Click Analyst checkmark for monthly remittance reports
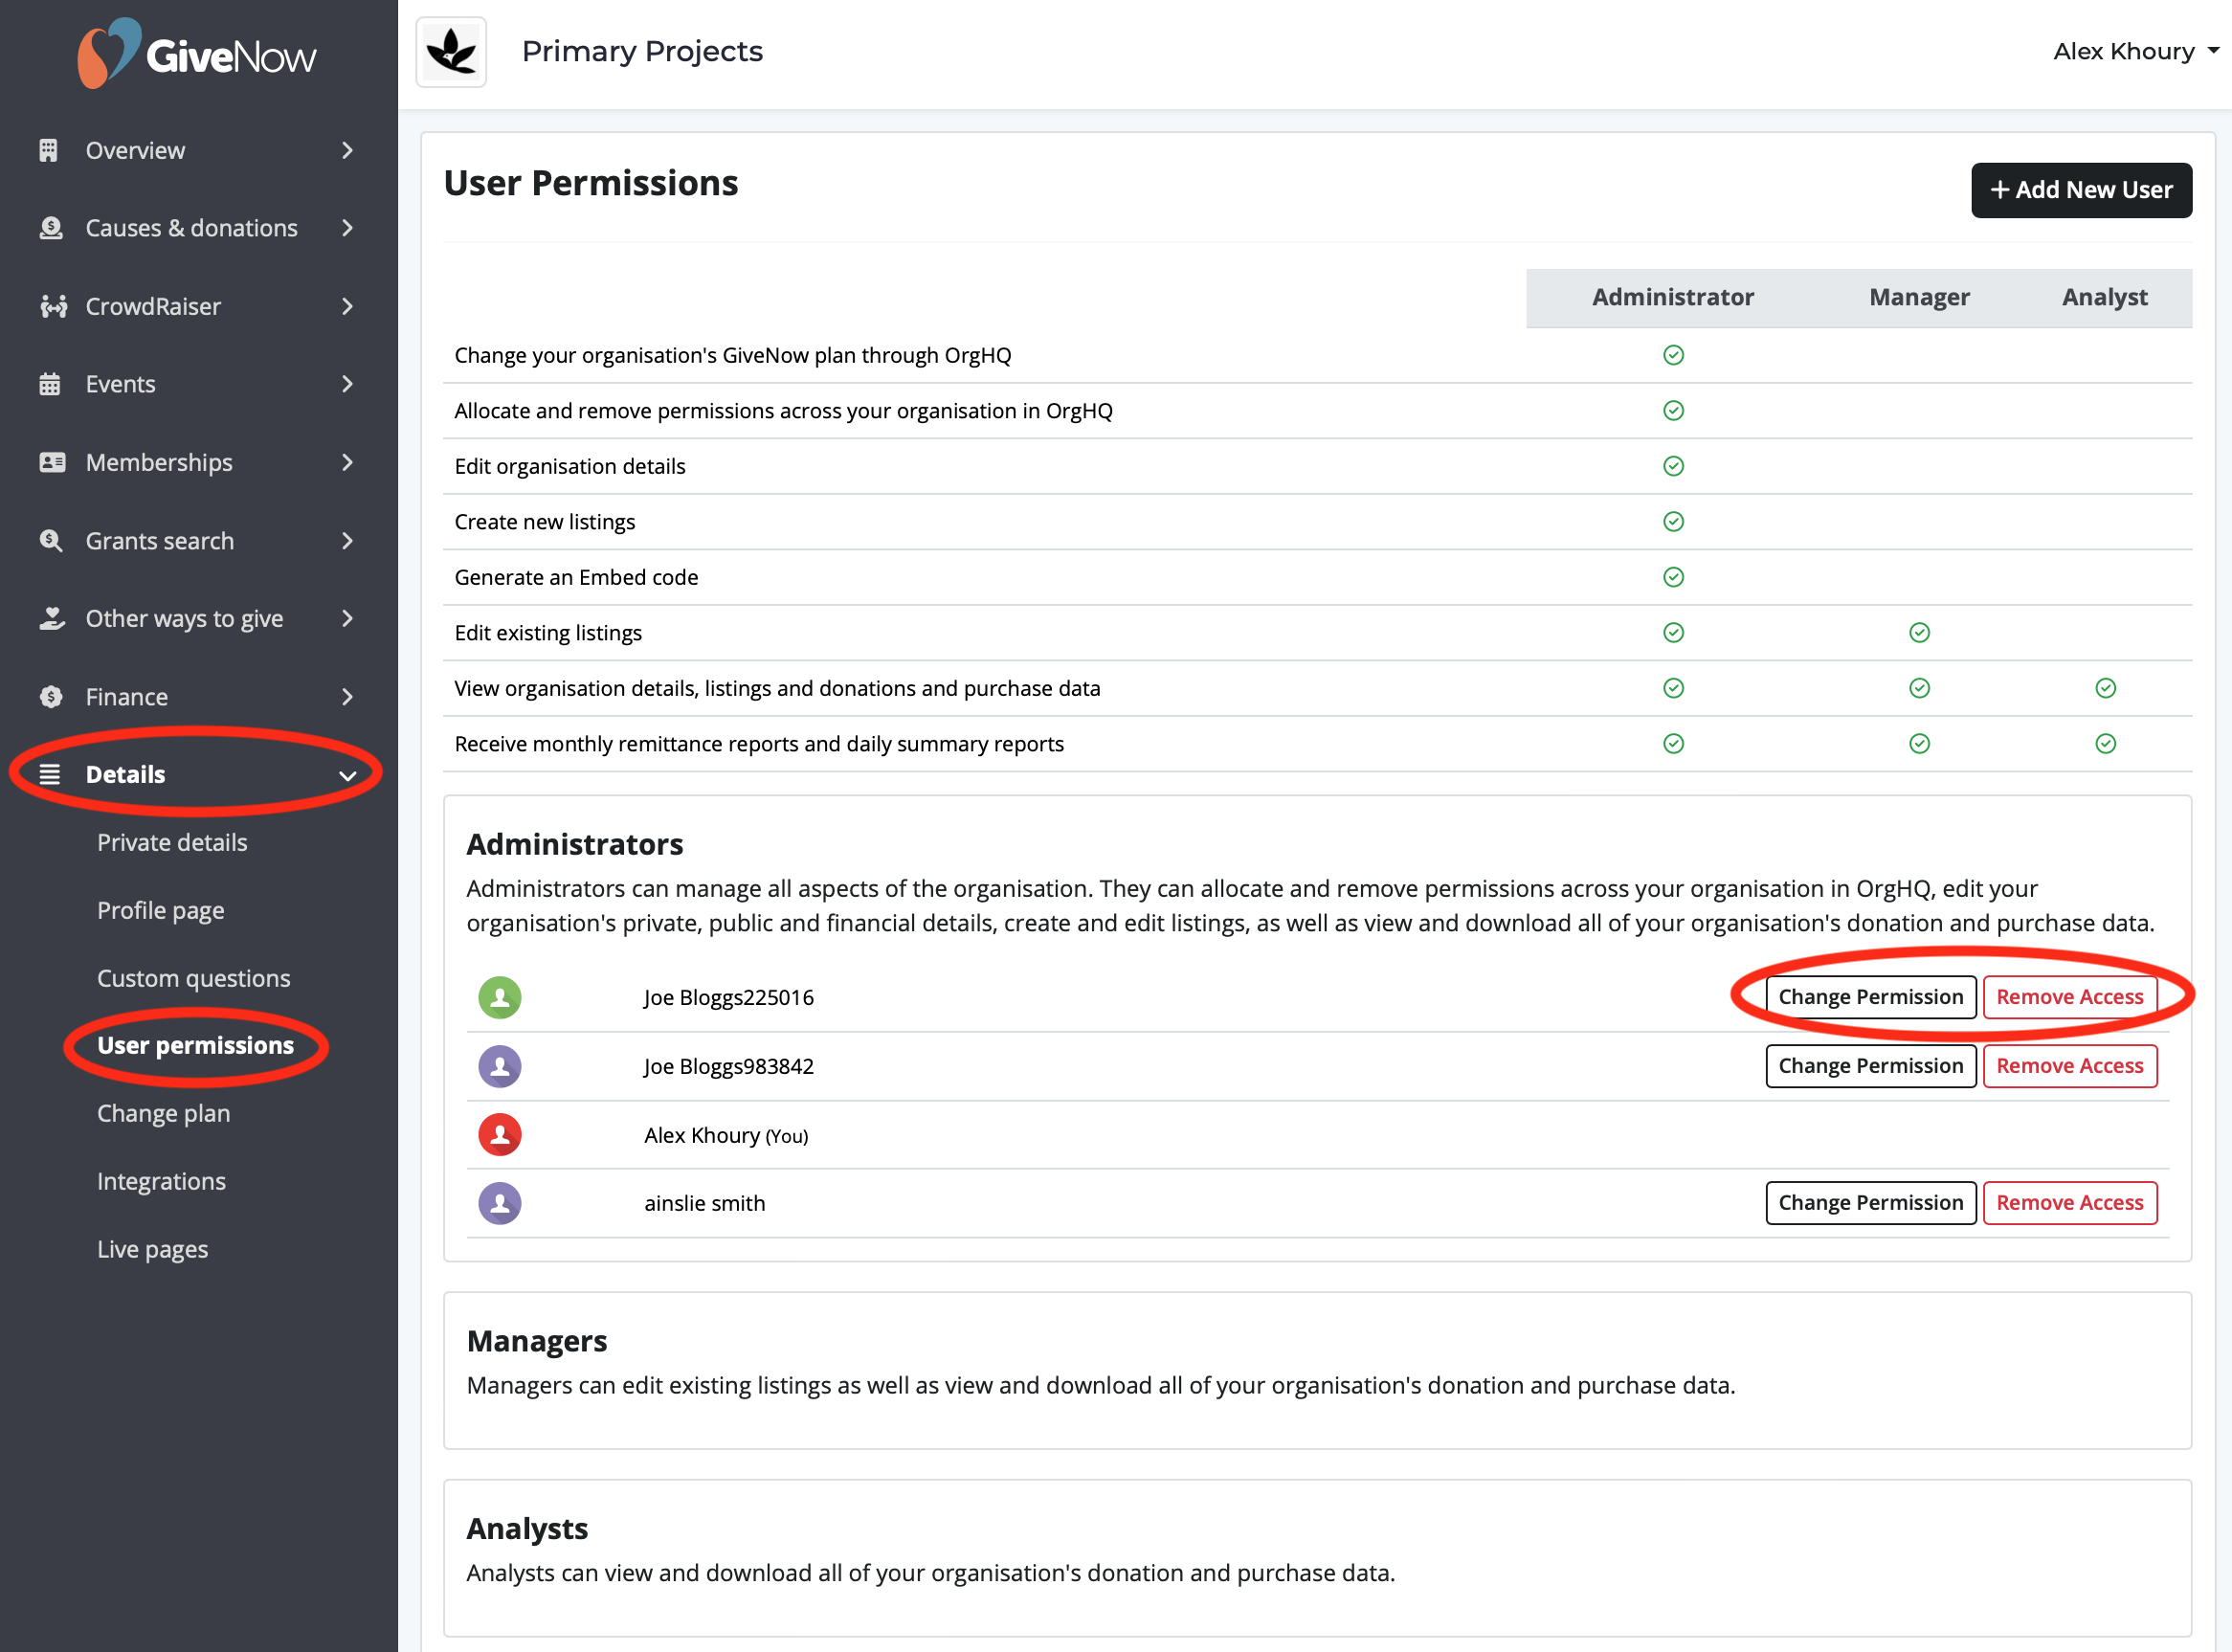Viewport: 2232px width, 1652px height. coord(2105,744)
